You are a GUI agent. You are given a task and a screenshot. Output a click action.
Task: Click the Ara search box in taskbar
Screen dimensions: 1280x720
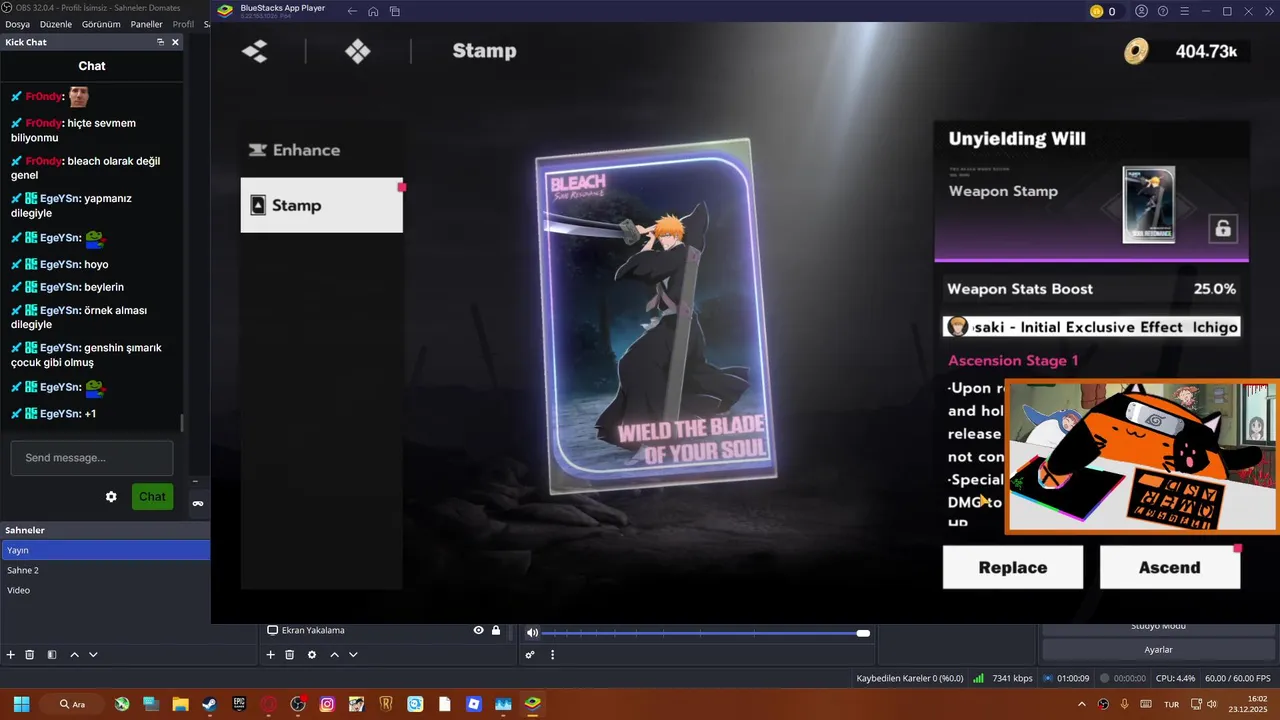73,704
